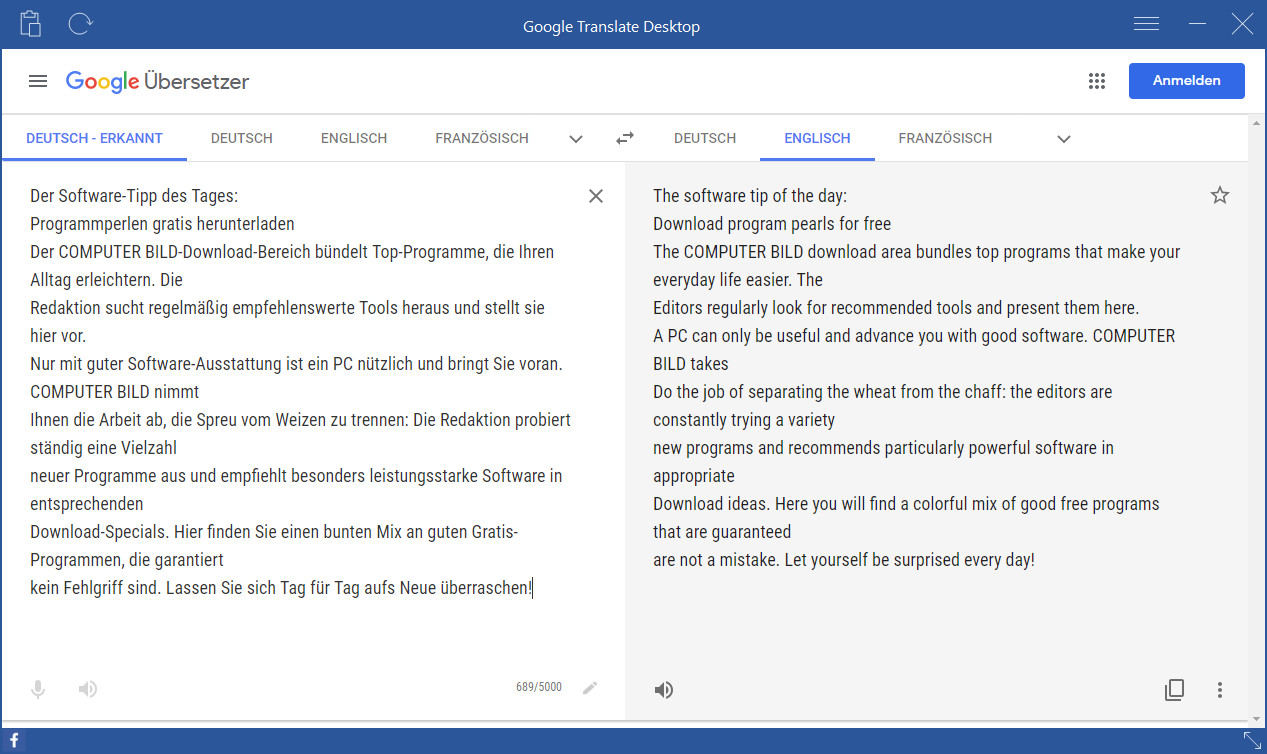This screenshot has width=1267, height=754.
Task: Select Französisch as source language
Action: [x=482, y=138]
